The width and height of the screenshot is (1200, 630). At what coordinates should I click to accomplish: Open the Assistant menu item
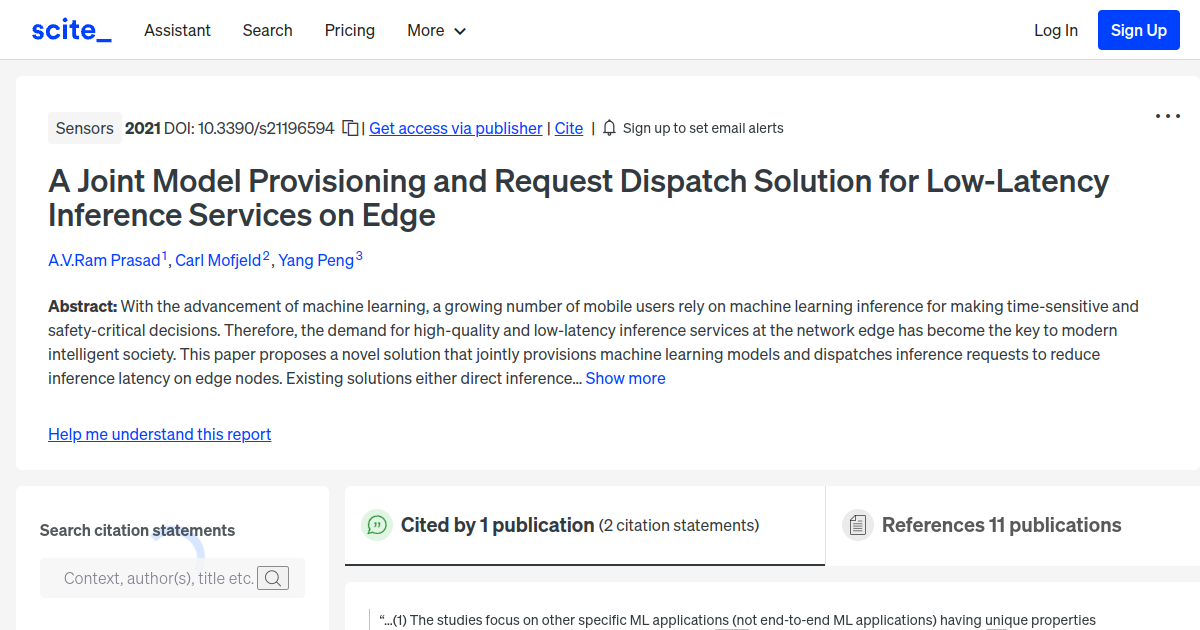click(177, 30)
